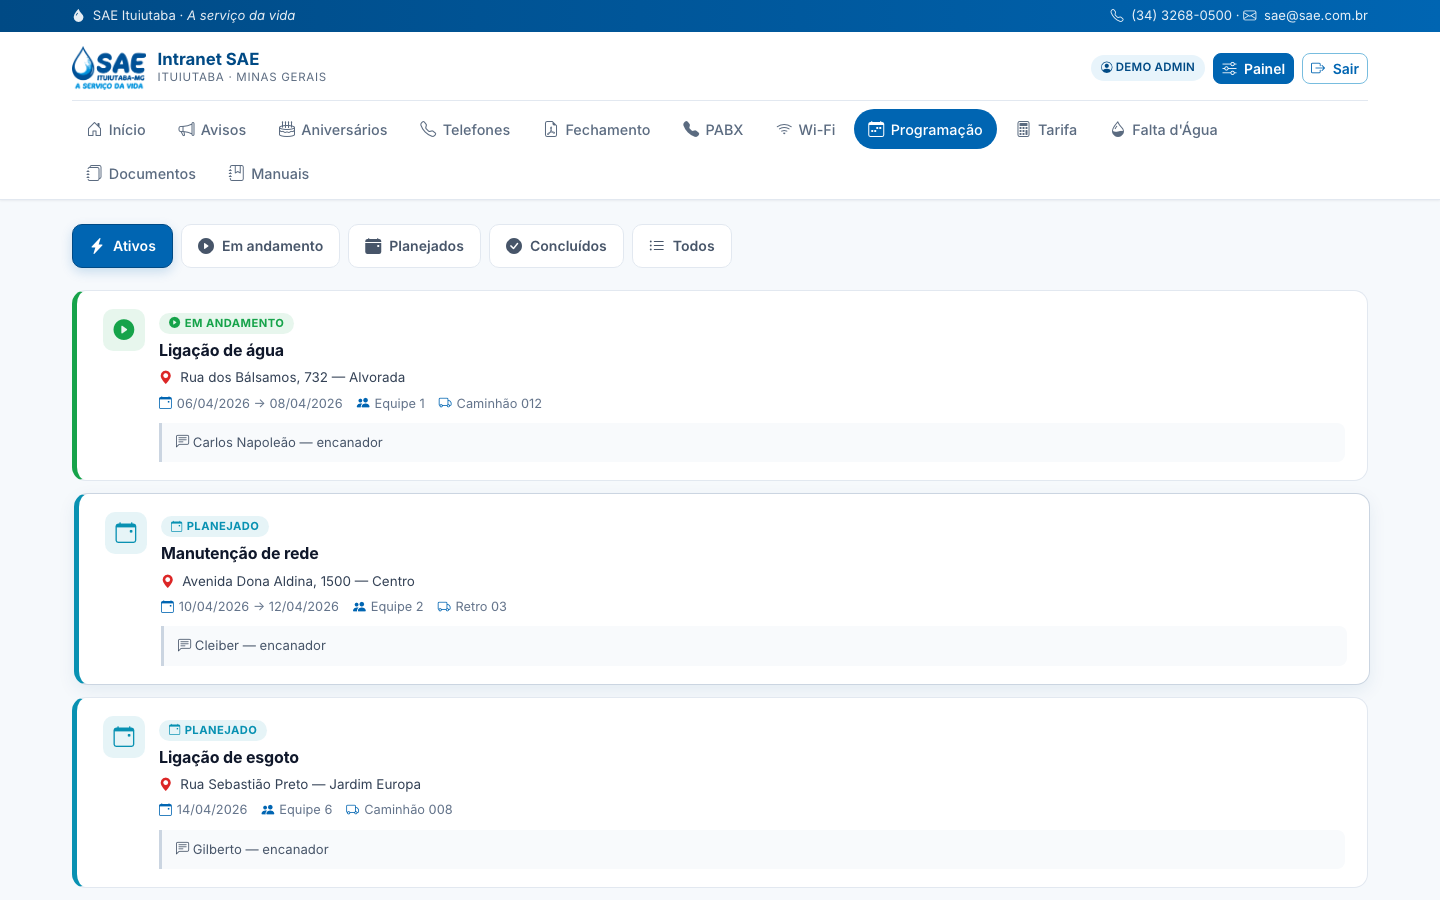The width and height of the screenshot is (1440, 900).
Task: Click the team icon beside Equipe 6
Action: (267, 810)
